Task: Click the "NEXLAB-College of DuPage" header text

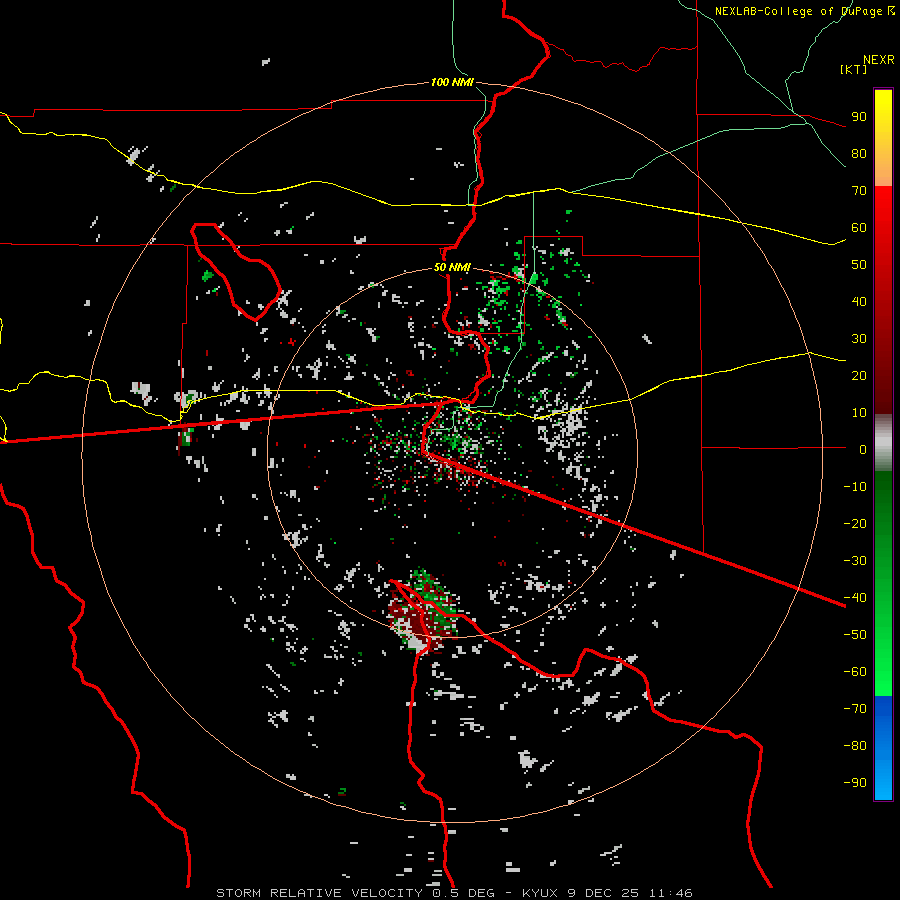Action: pyautogui.click(x=800, y=11)
